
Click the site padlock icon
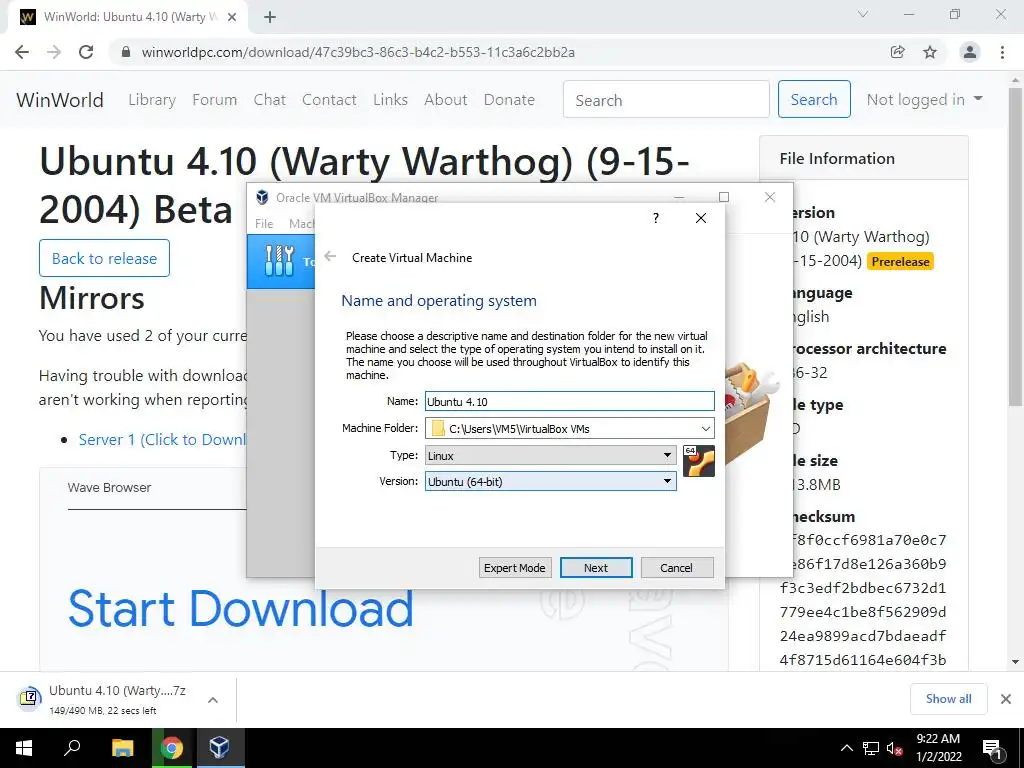[x=126, y=52]
